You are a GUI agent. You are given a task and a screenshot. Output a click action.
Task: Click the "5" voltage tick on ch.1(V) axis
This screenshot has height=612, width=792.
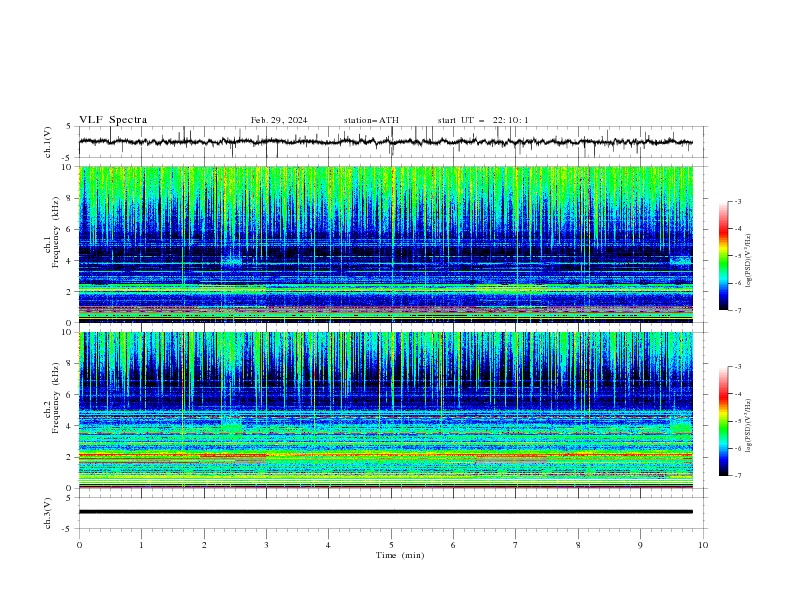(69, 127)
